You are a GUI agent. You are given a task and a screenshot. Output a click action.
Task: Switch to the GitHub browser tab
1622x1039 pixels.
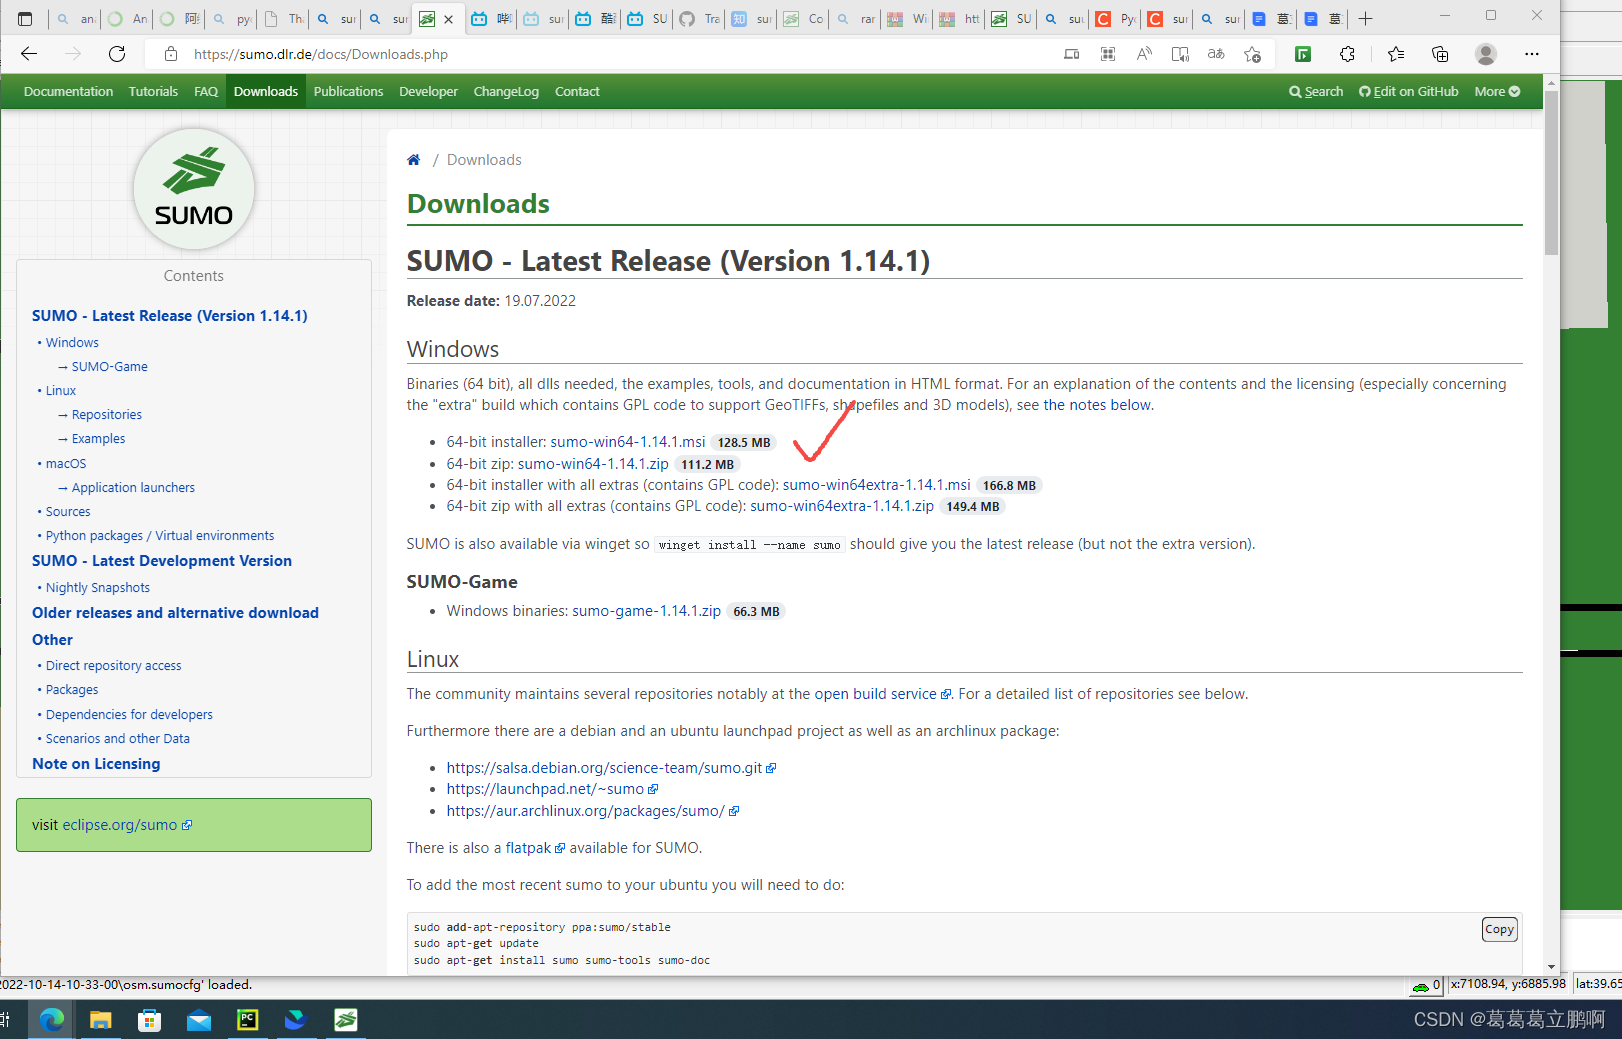click(x=699, y=19)
